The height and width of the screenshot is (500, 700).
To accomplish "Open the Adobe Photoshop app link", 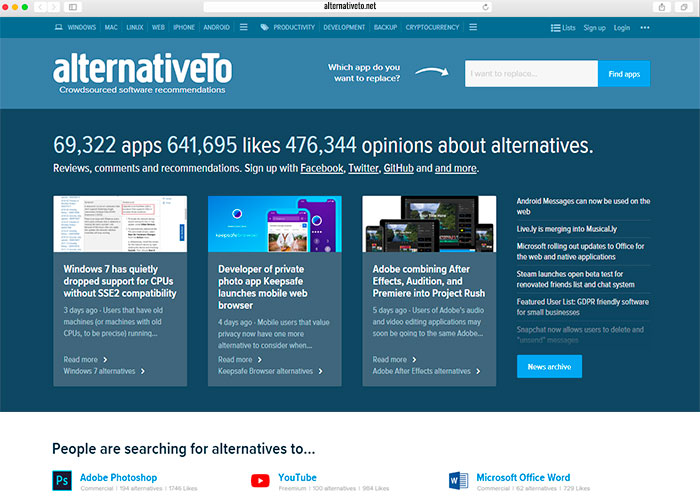I will pos(118,477).
